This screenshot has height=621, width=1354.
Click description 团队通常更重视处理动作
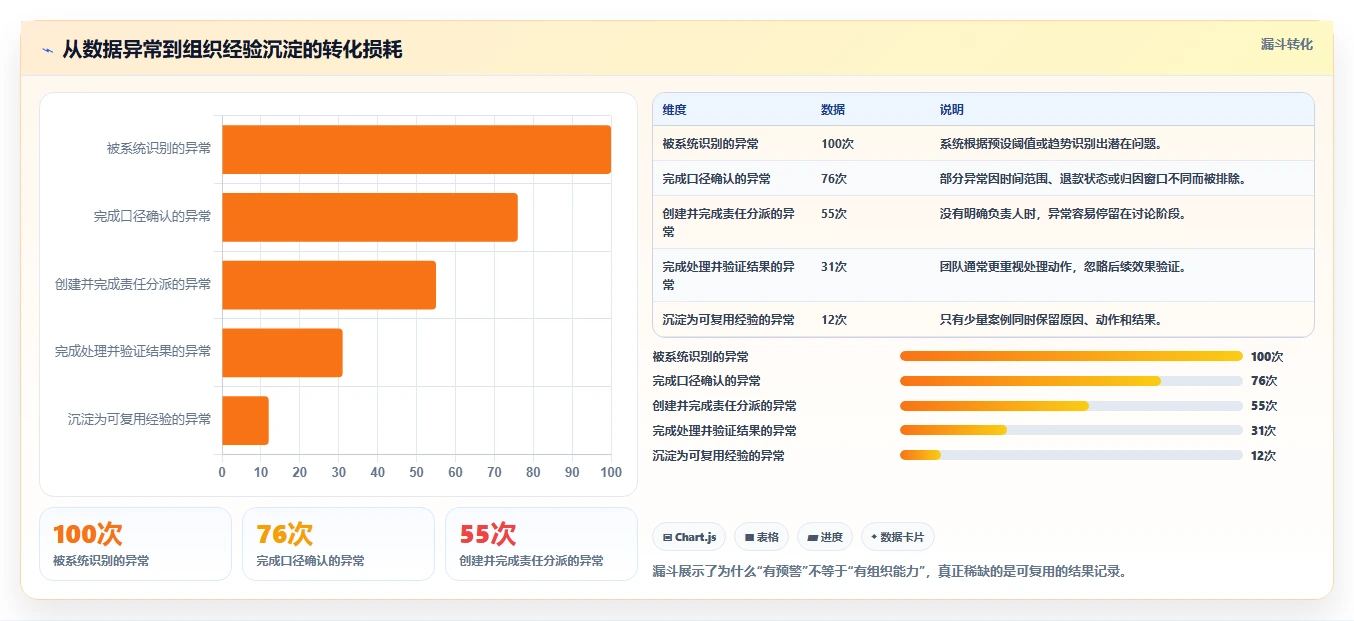1063,267
